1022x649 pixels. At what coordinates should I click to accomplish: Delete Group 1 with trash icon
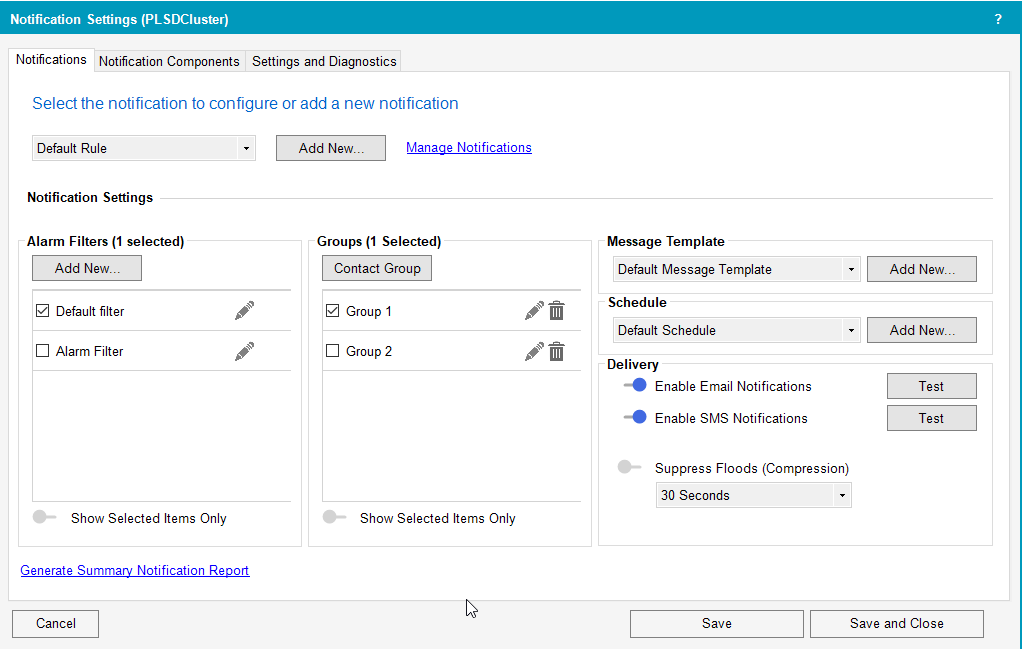pos(557,311)
